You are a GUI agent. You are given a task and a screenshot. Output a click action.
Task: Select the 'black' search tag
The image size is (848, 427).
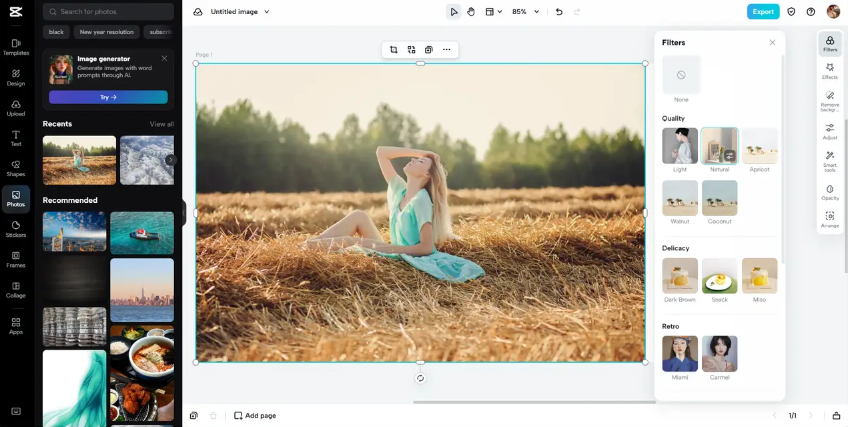pos(56,32)
